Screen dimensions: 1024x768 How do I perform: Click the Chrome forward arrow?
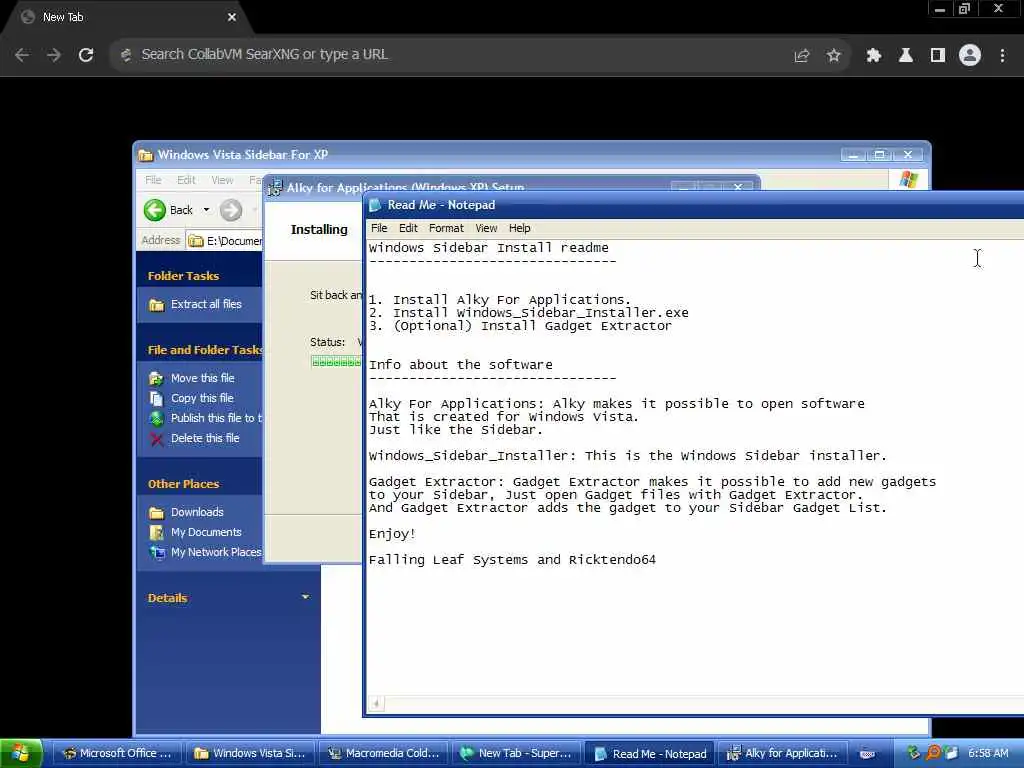pos(54,55)
